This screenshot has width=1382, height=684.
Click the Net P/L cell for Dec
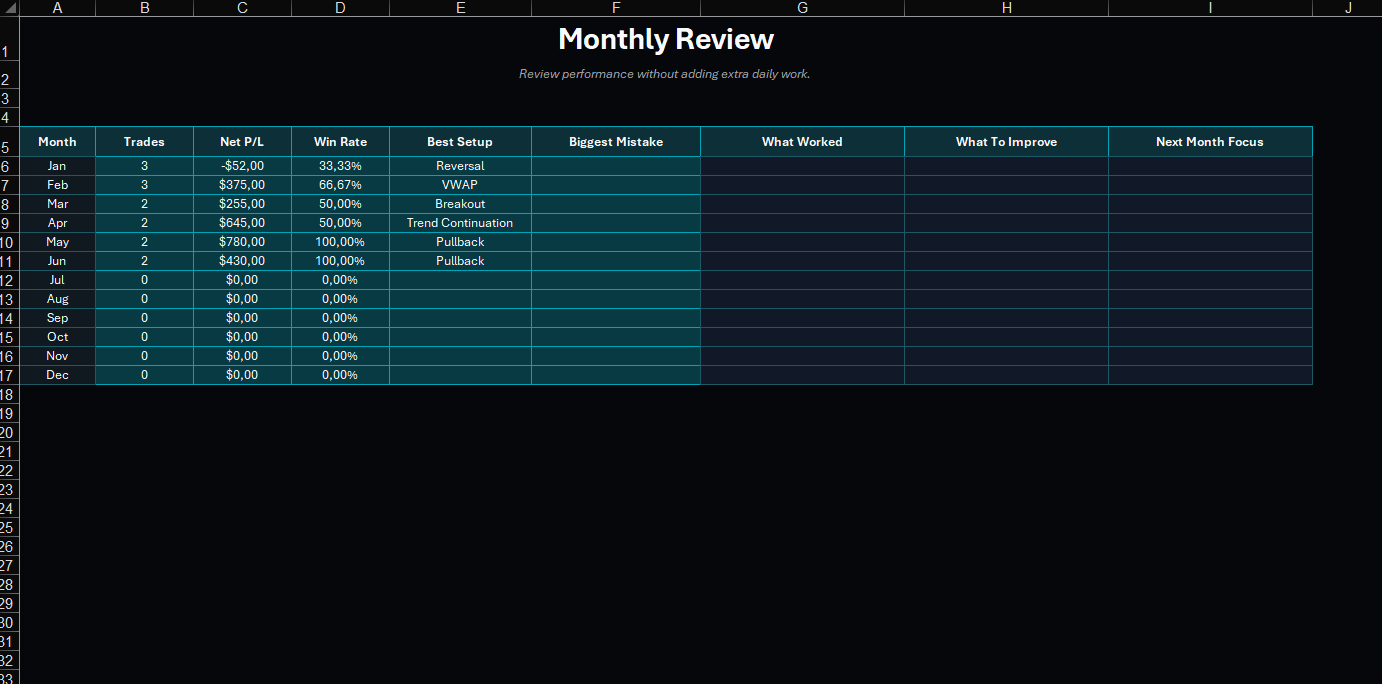pyautogui.click(x=242, y=375)
